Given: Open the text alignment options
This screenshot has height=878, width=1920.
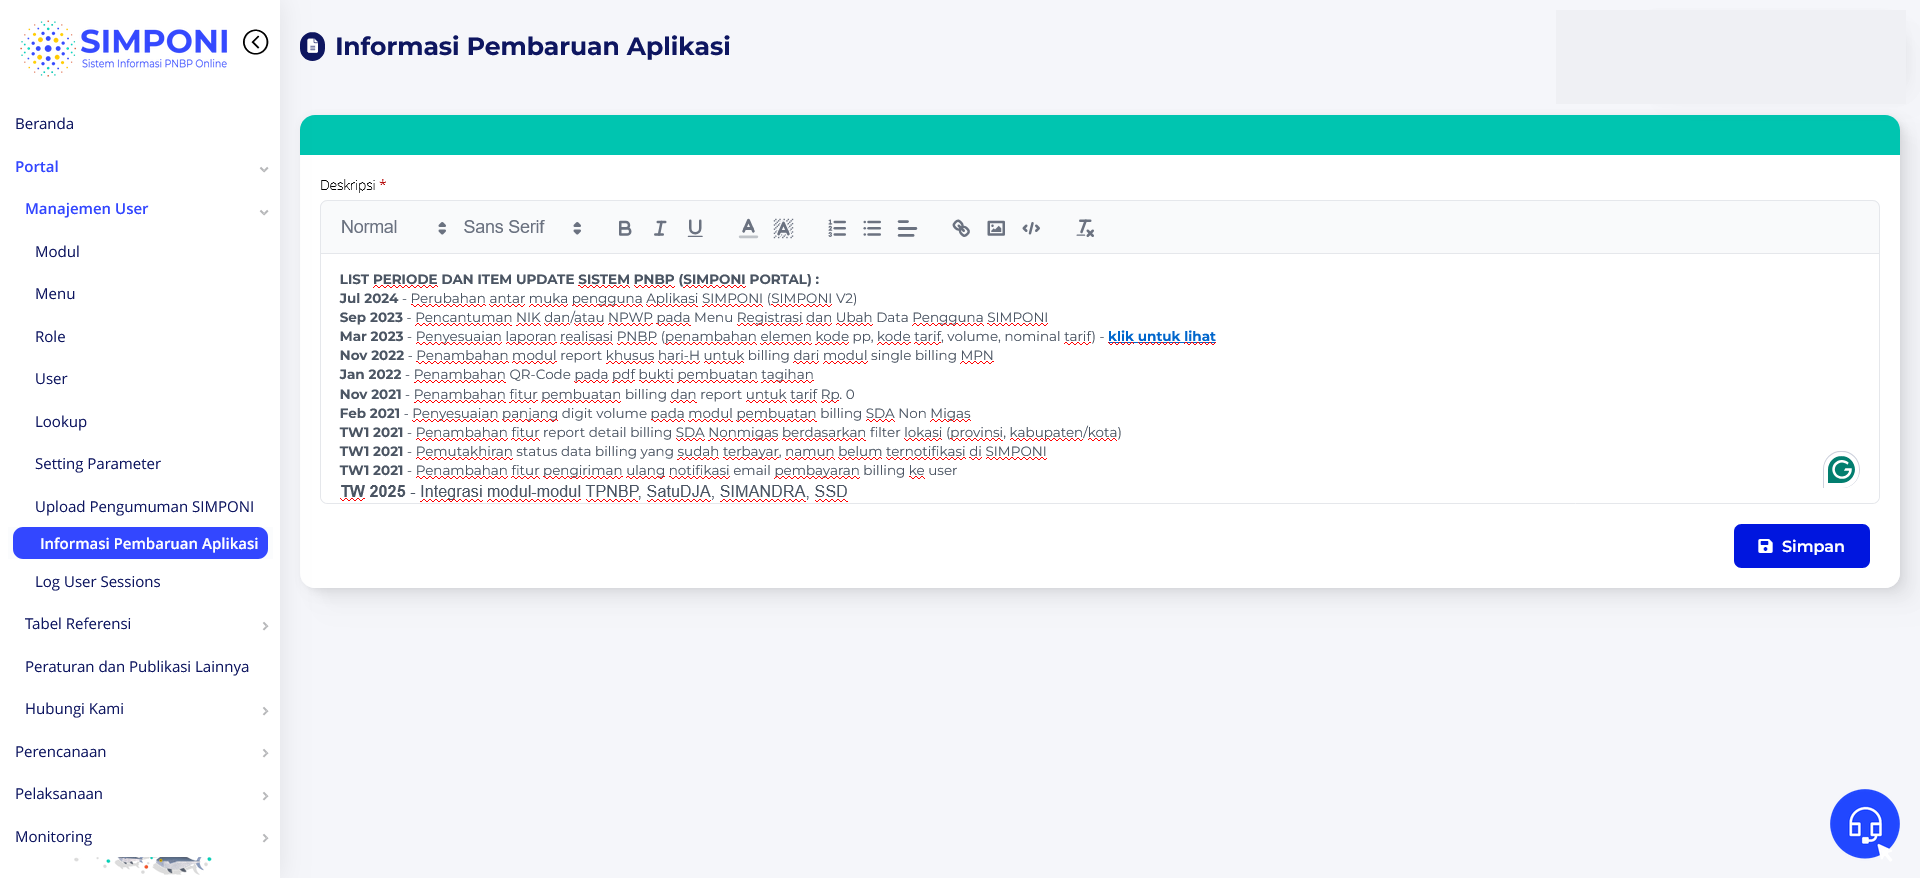Looking at the screenshot, I should click(907, 228).
